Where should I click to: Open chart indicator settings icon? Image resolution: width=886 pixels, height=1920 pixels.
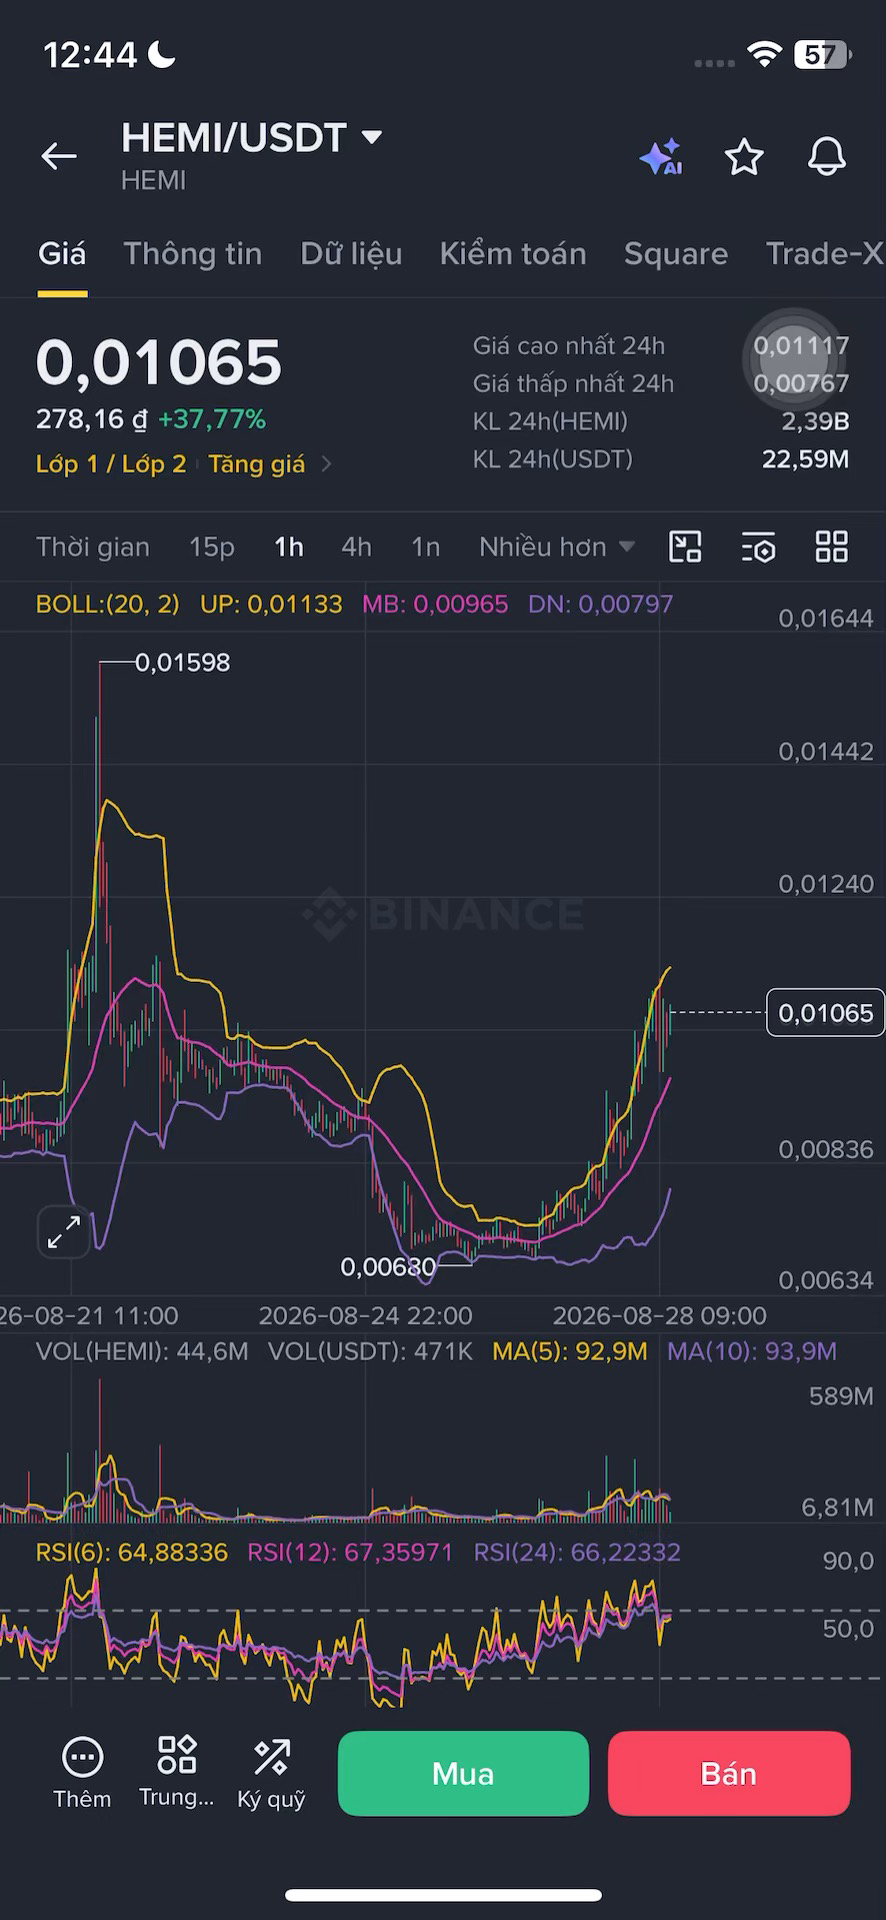[x=758, y=547]
